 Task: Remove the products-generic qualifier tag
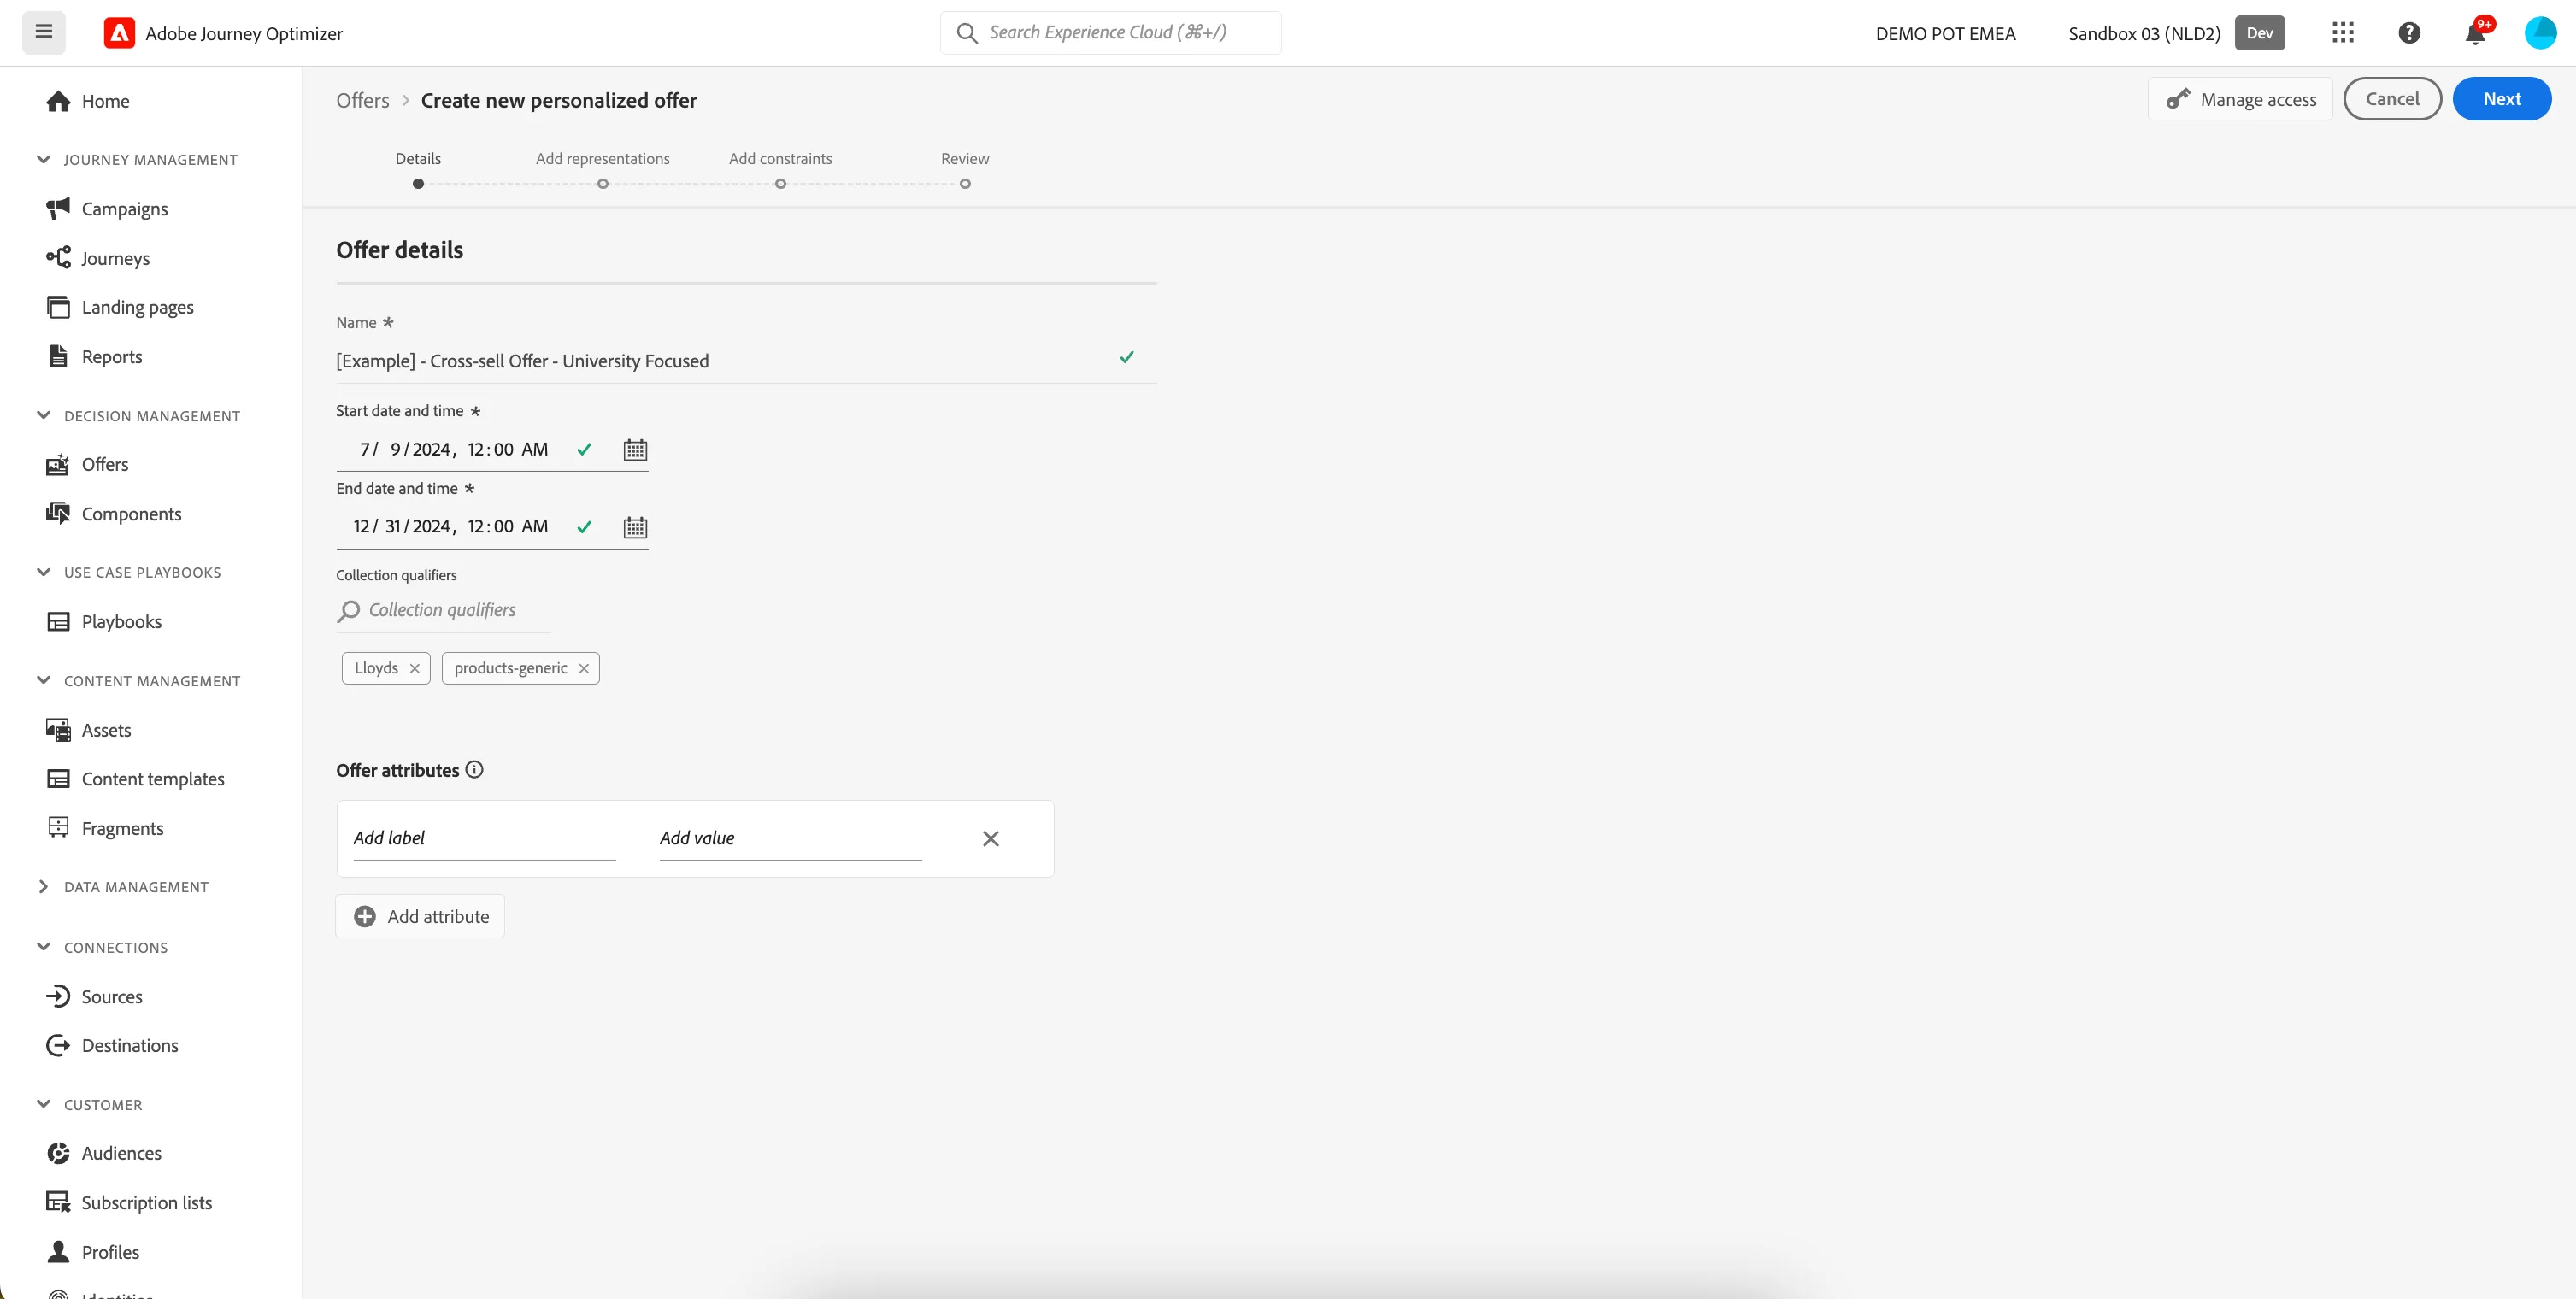click(x=584, y=668)
